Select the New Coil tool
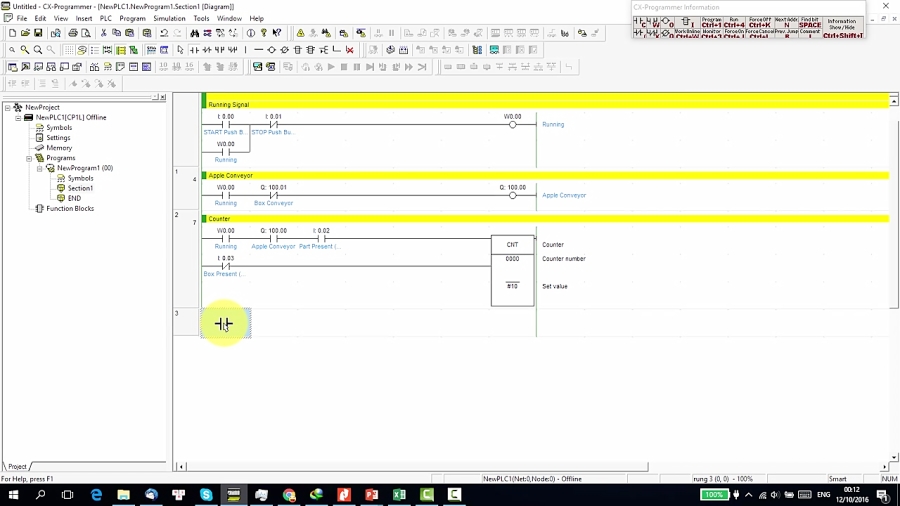Screen dimensions: 900x506 271,50
